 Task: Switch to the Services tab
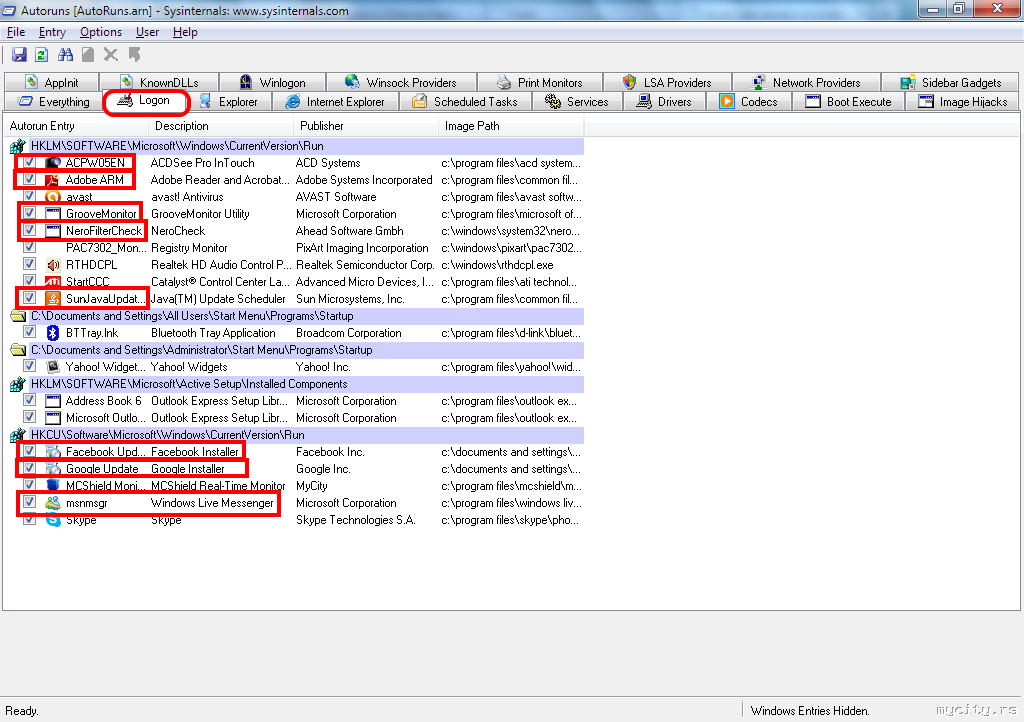(578, 102)
